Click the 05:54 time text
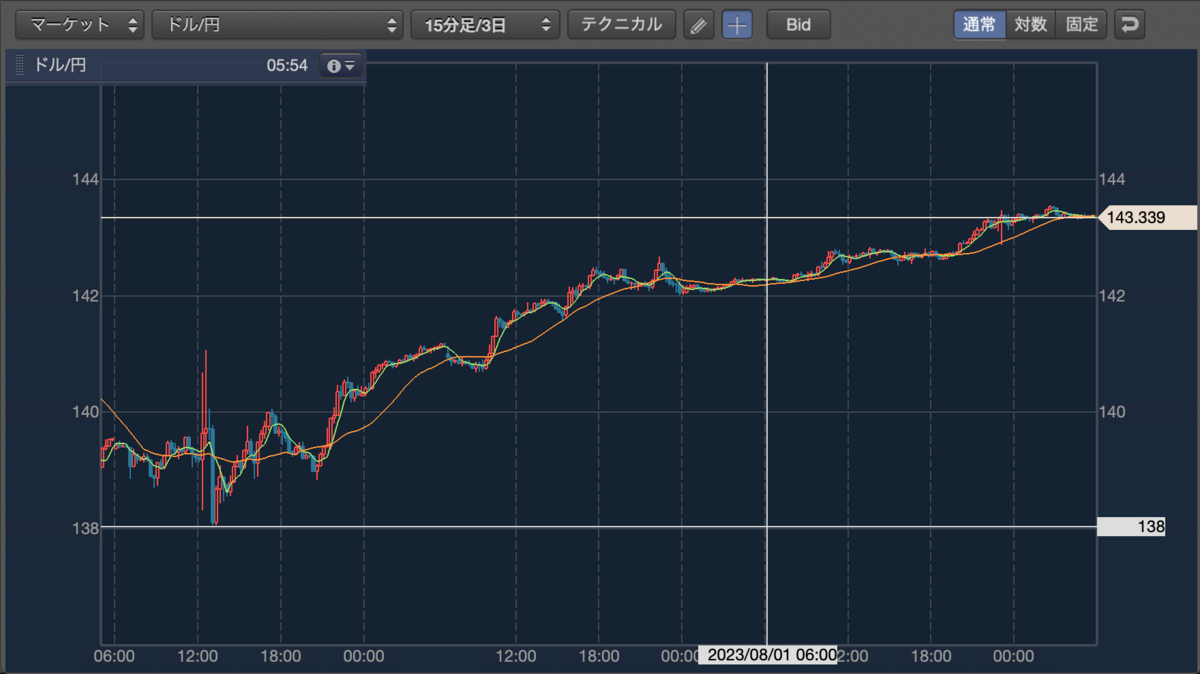Viewport: 1200px width, 674px height. coord(287,66)
